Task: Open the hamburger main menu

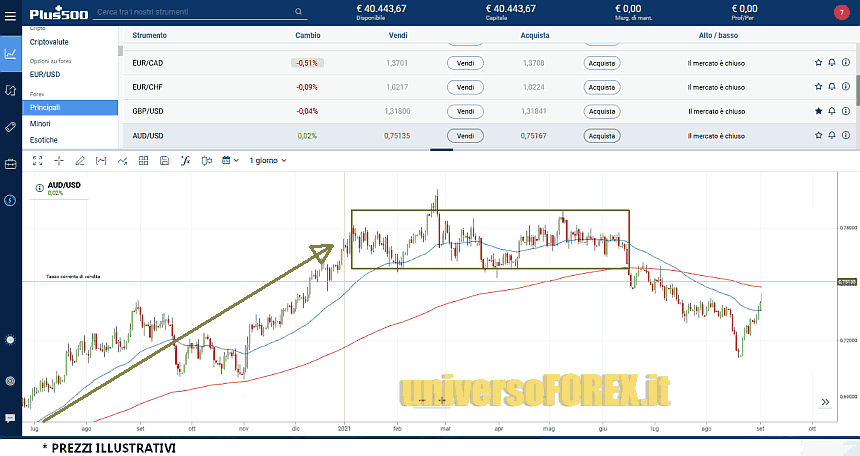Action: click(x=10, y=15)
